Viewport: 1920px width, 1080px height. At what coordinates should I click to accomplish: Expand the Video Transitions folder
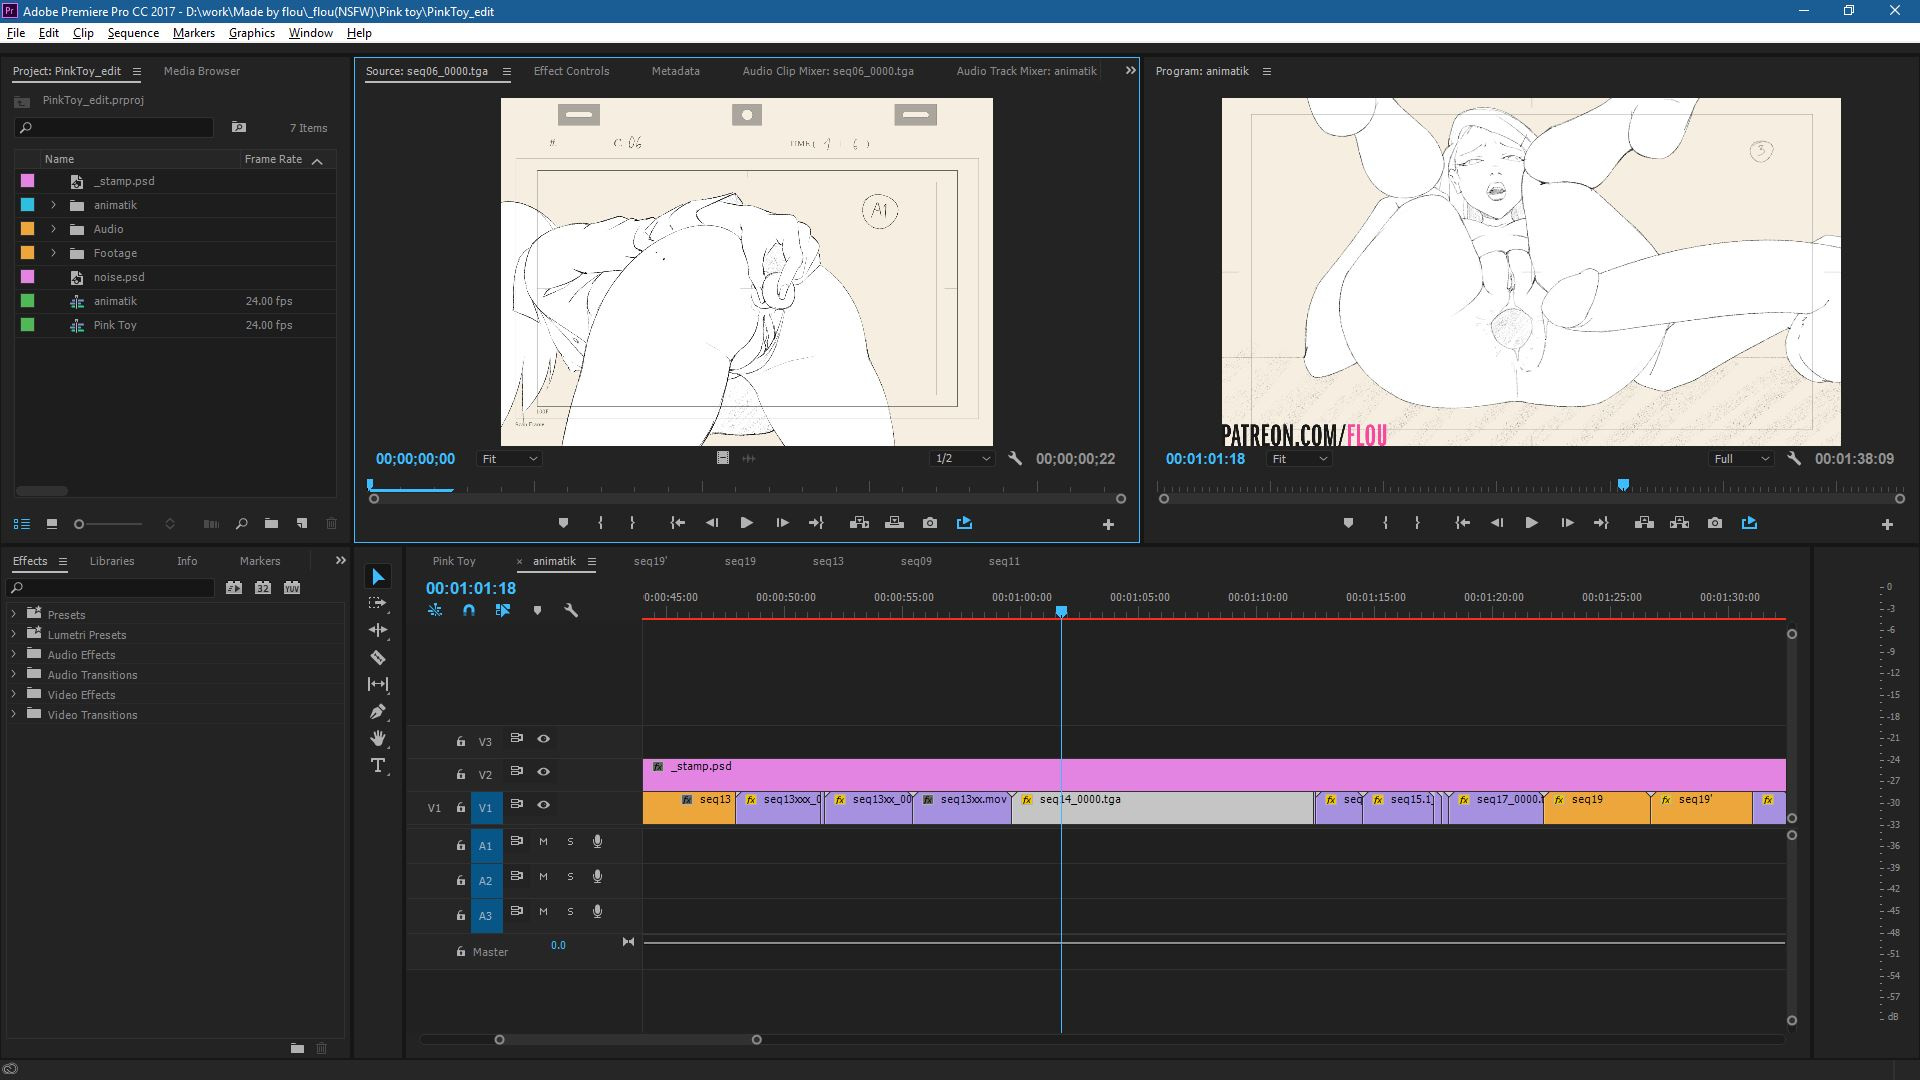click(x=14, y=714)
